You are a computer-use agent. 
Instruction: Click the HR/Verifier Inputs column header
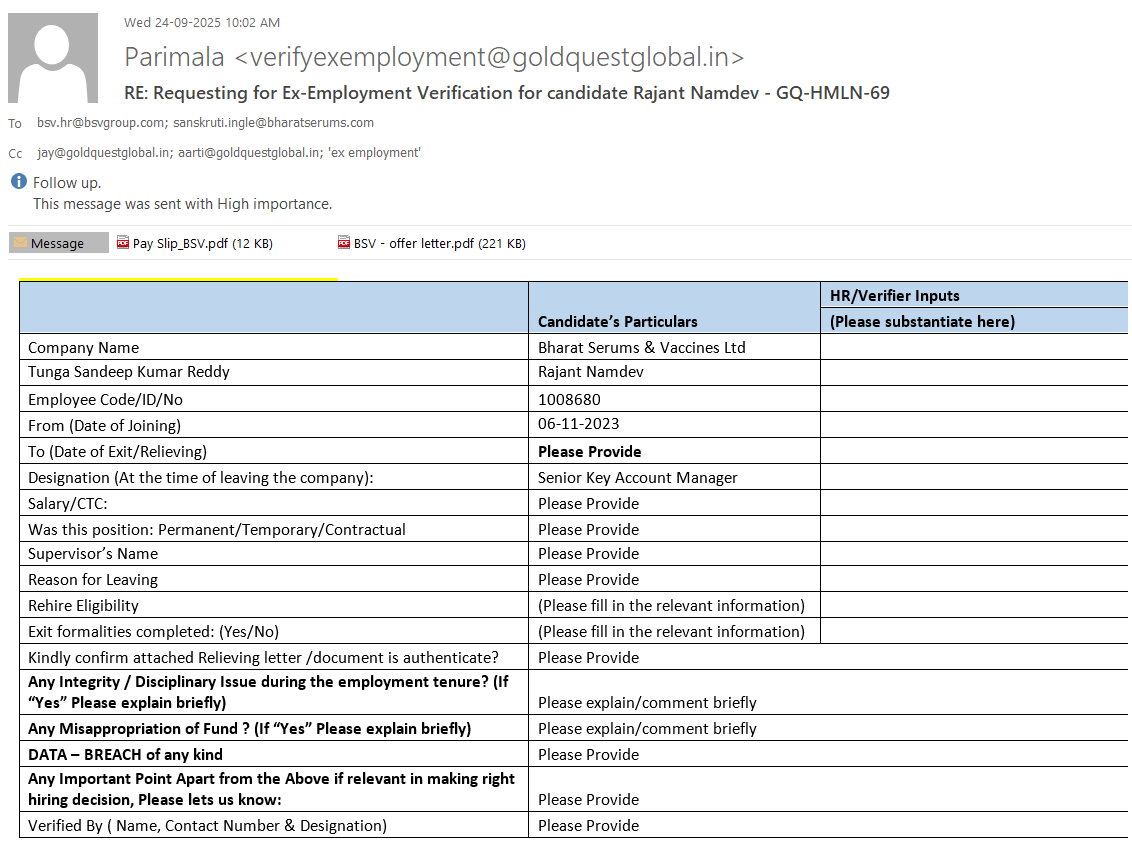point(894,296)
